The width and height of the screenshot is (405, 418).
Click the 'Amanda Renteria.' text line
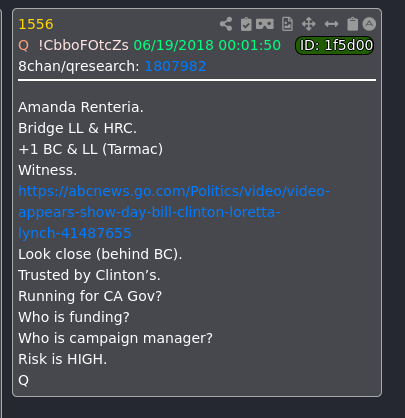point(81,107)
